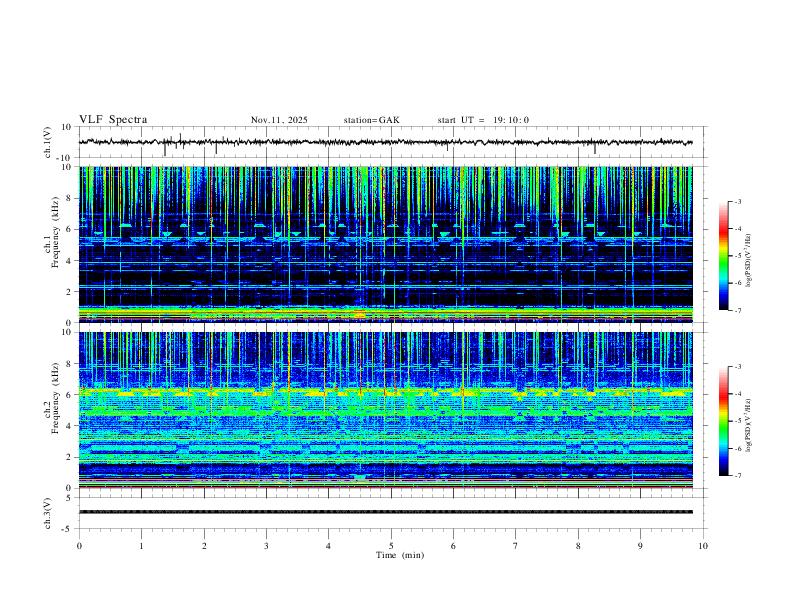
Task: Click the 'ch.1(V)' waveform axis label
Action: (x=48, y=142)
